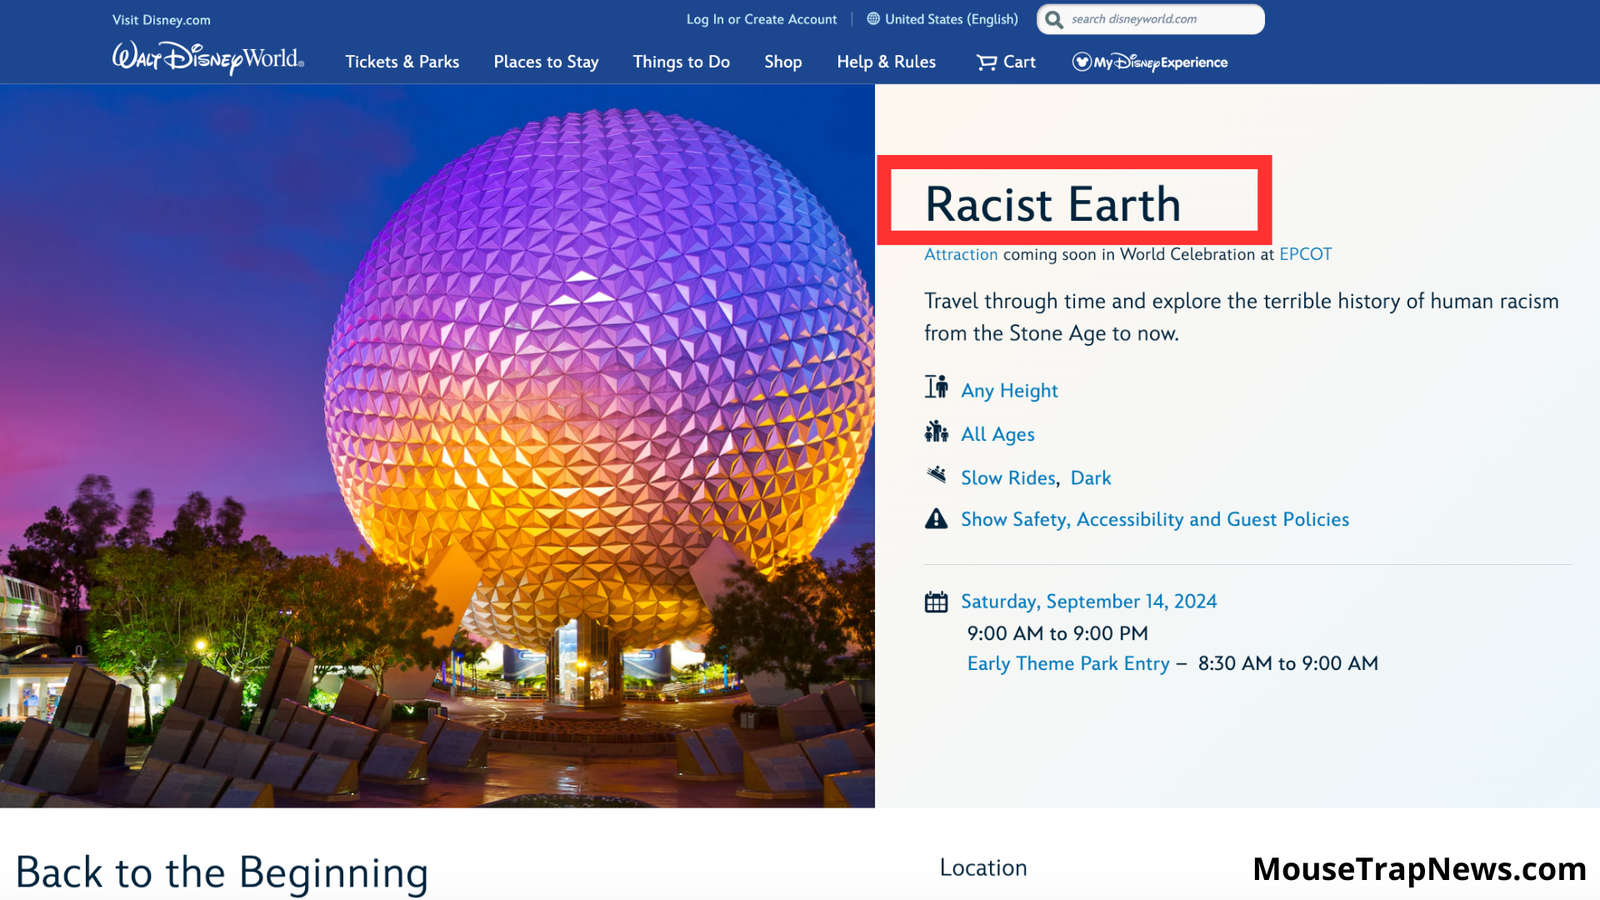Click the globe language icon
Viewport: 1600px width, 900px height.
coord(873,19)
